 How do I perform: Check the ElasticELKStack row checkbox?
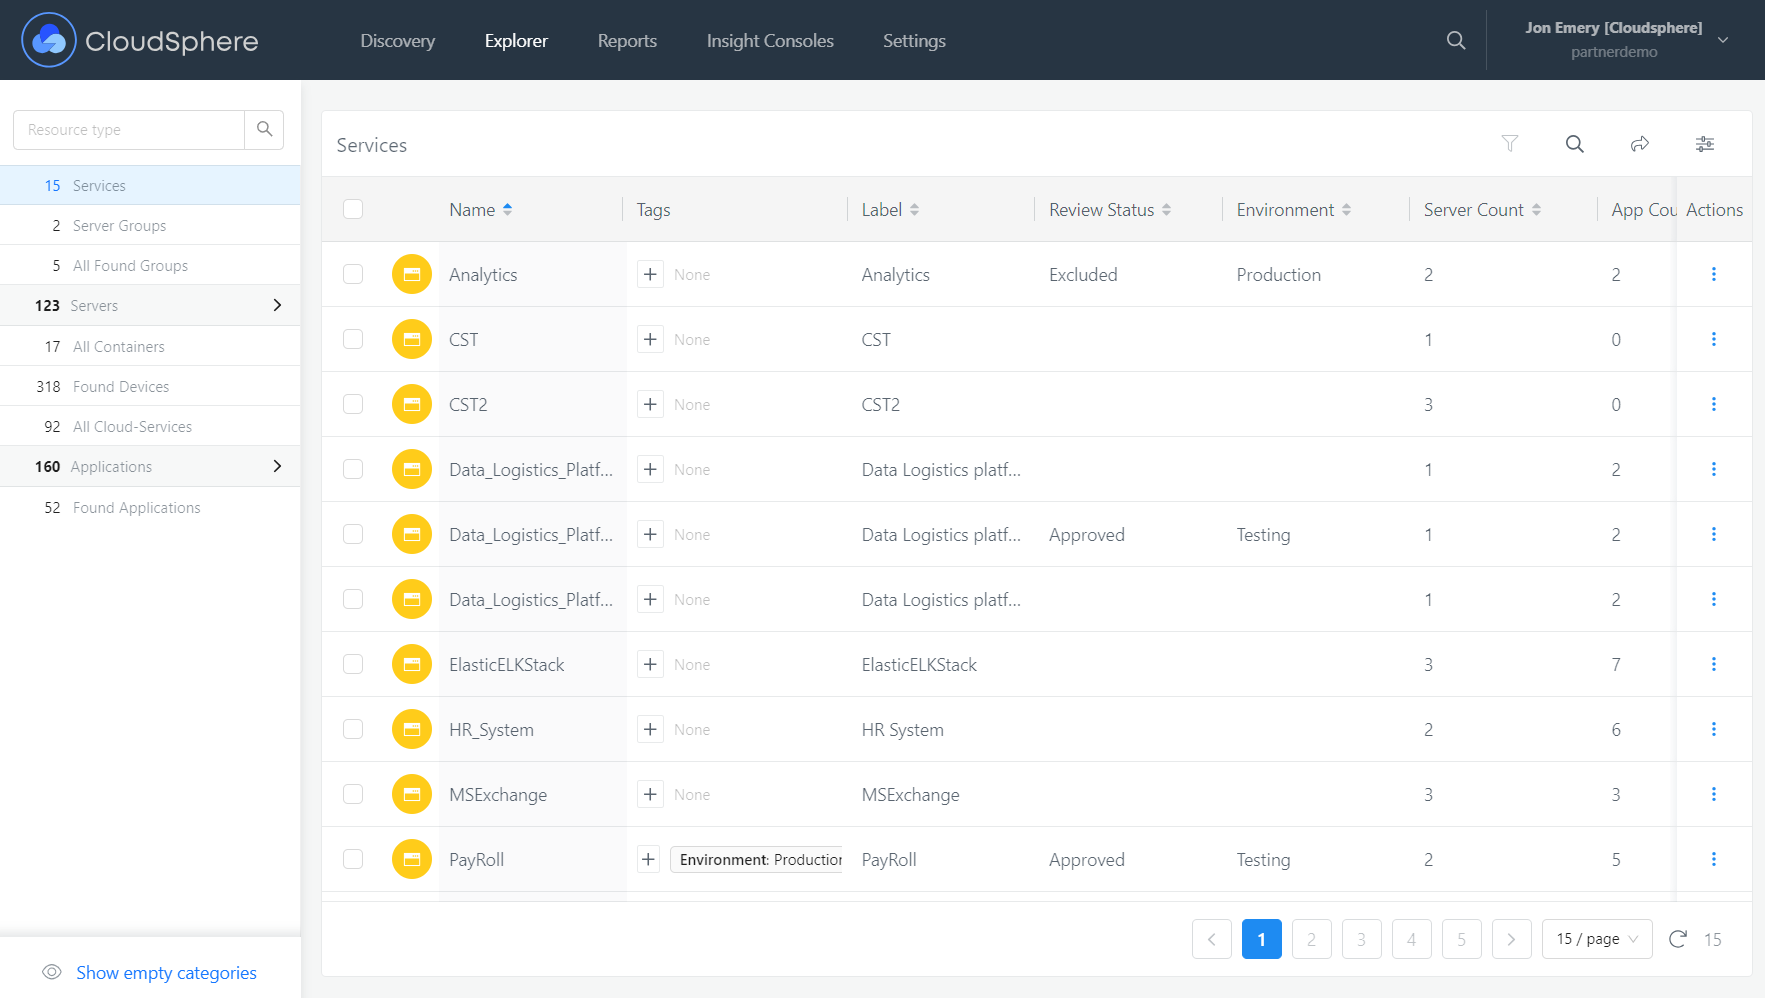(353, 664)
